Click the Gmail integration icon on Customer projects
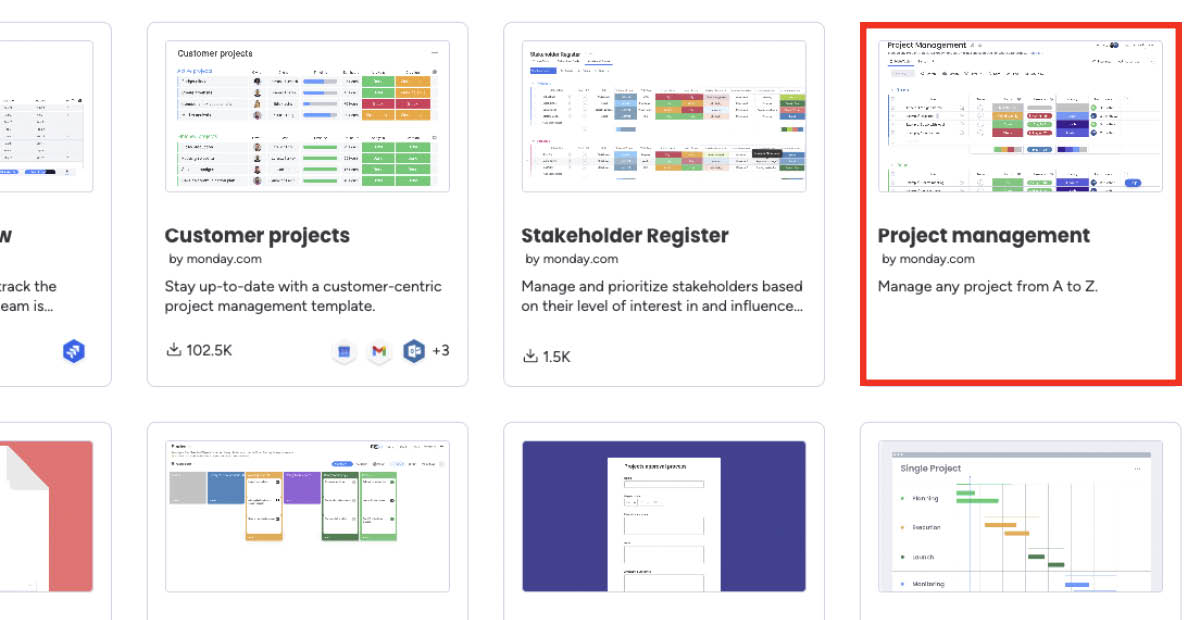 coord(378,351)
